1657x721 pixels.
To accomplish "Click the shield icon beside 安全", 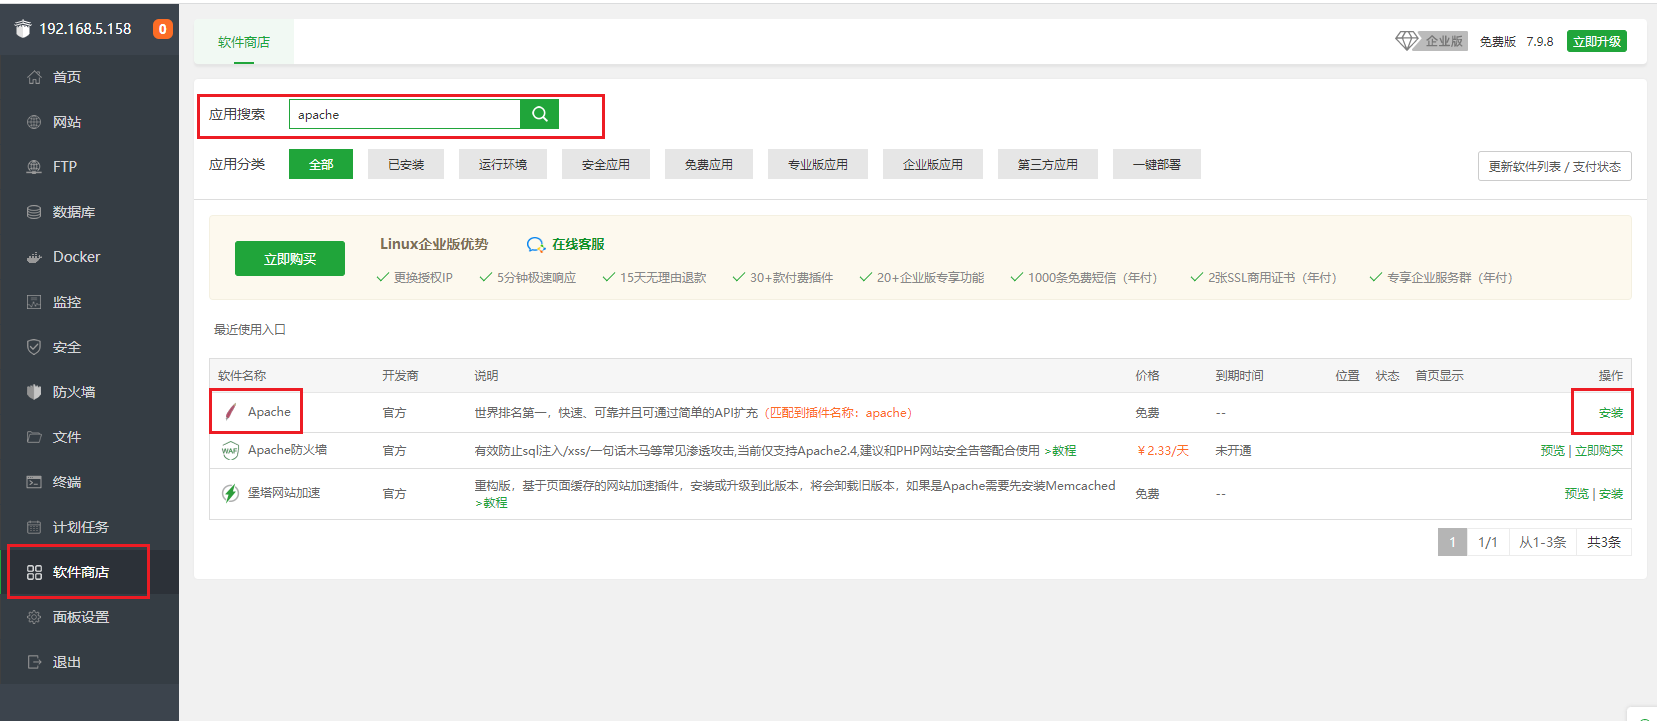I will [x=34, y=347].
